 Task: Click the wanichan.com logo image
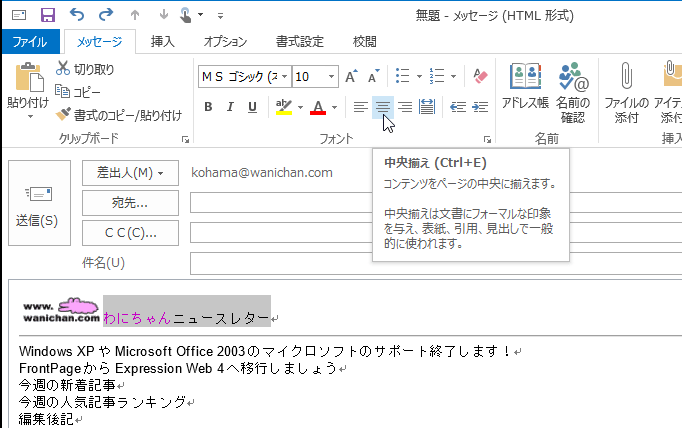[61, 311]
